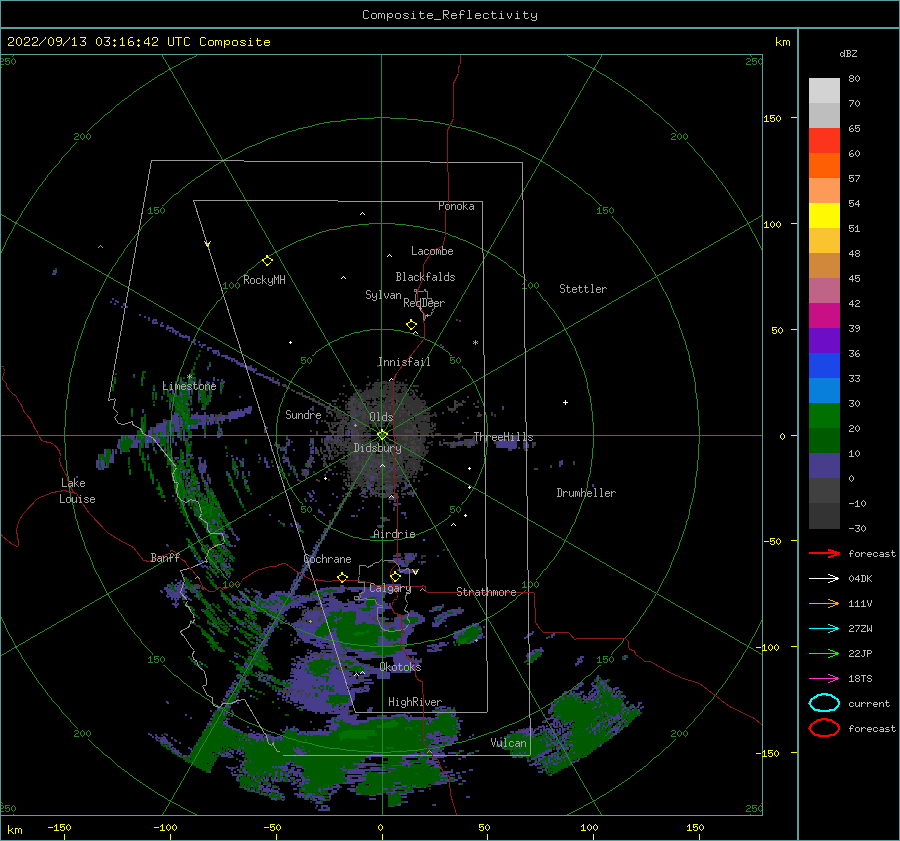
Task: Click the dBZ legend heading
Action: click(x=848, y=53)
